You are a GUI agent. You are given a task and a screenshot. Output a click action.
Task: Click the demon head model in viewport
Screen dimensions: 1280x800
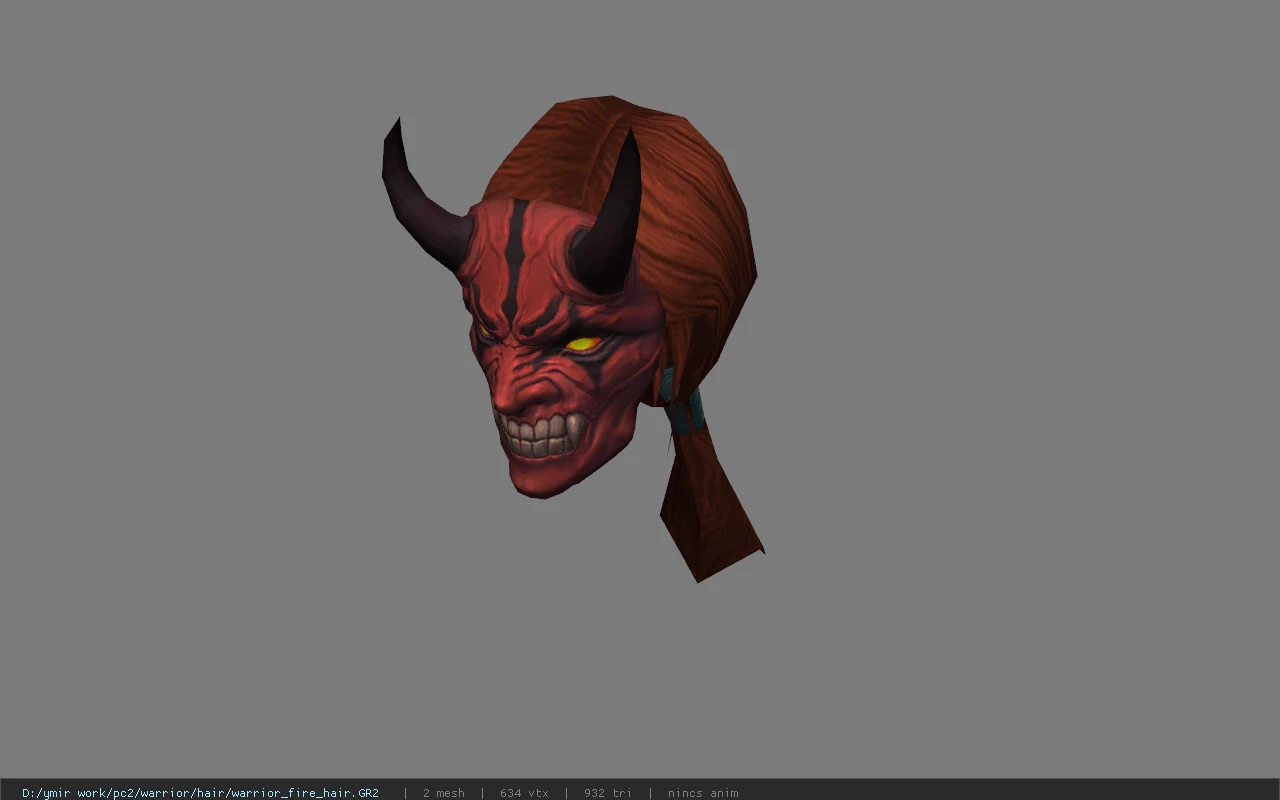click(572, 338)
